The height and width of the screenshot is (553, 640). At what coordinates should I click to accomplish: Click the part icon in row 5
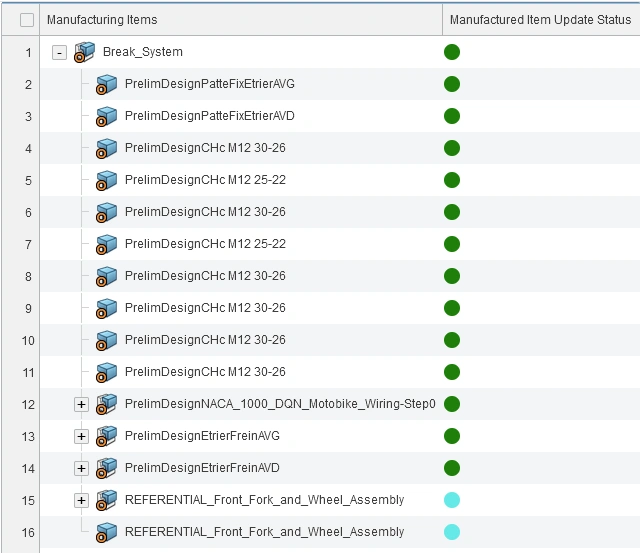[106, 180]
